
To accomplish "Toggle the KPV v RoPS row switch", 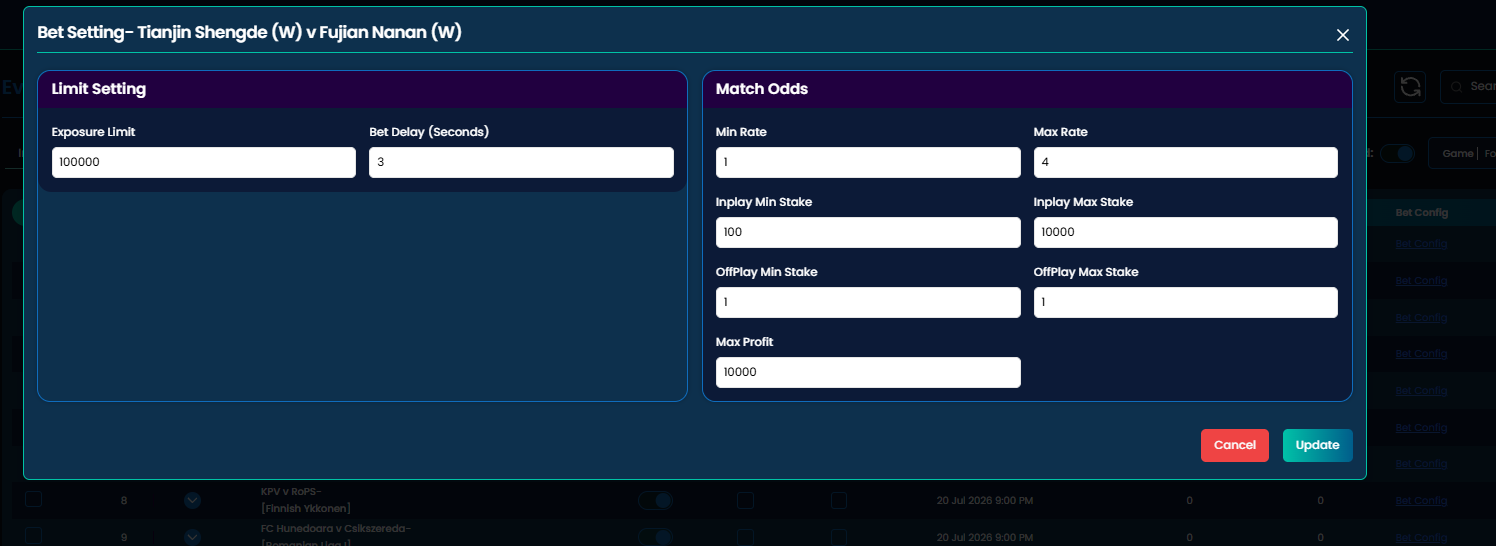I will point(656,499).
